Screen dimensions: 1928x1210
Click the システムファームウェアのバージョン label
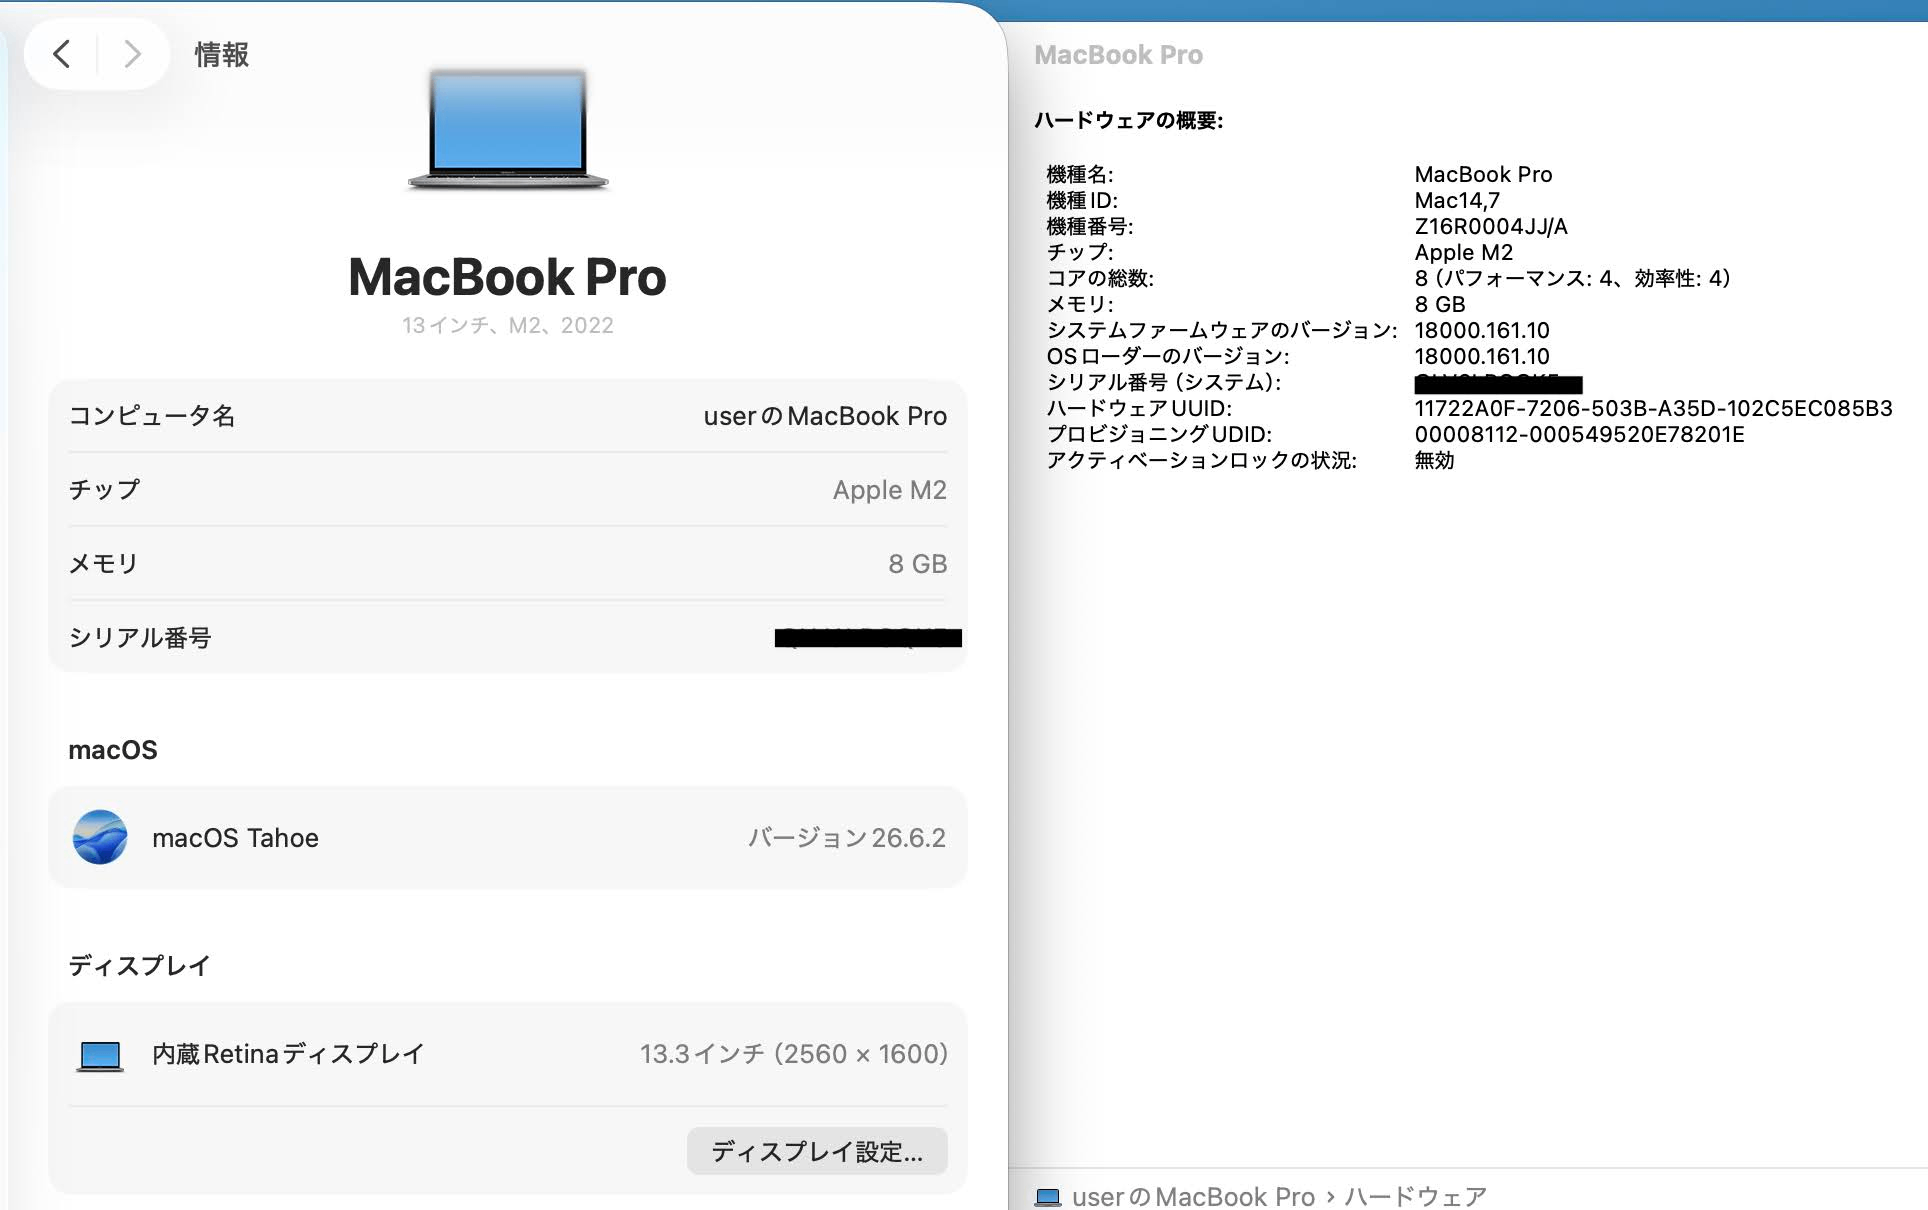pos(1222,331)
